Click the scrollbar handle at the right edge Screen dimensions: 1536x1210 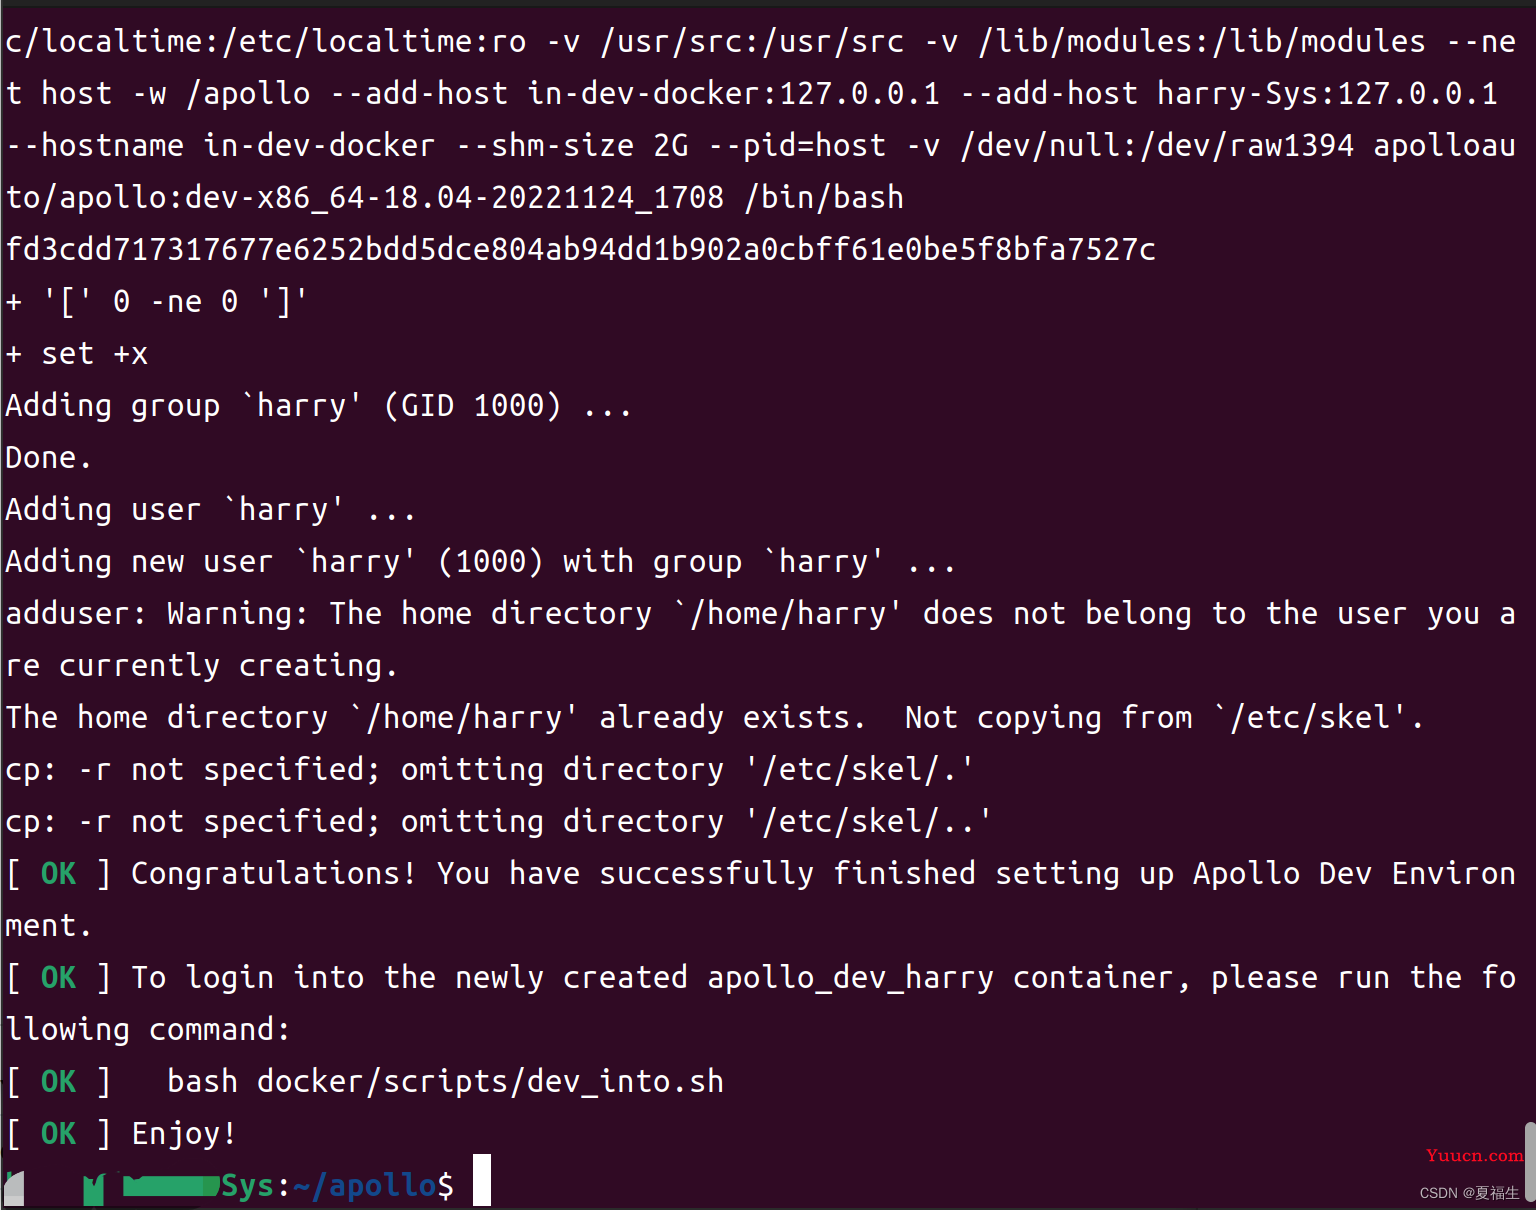pyautogui.click(x=1530, y=1158)
